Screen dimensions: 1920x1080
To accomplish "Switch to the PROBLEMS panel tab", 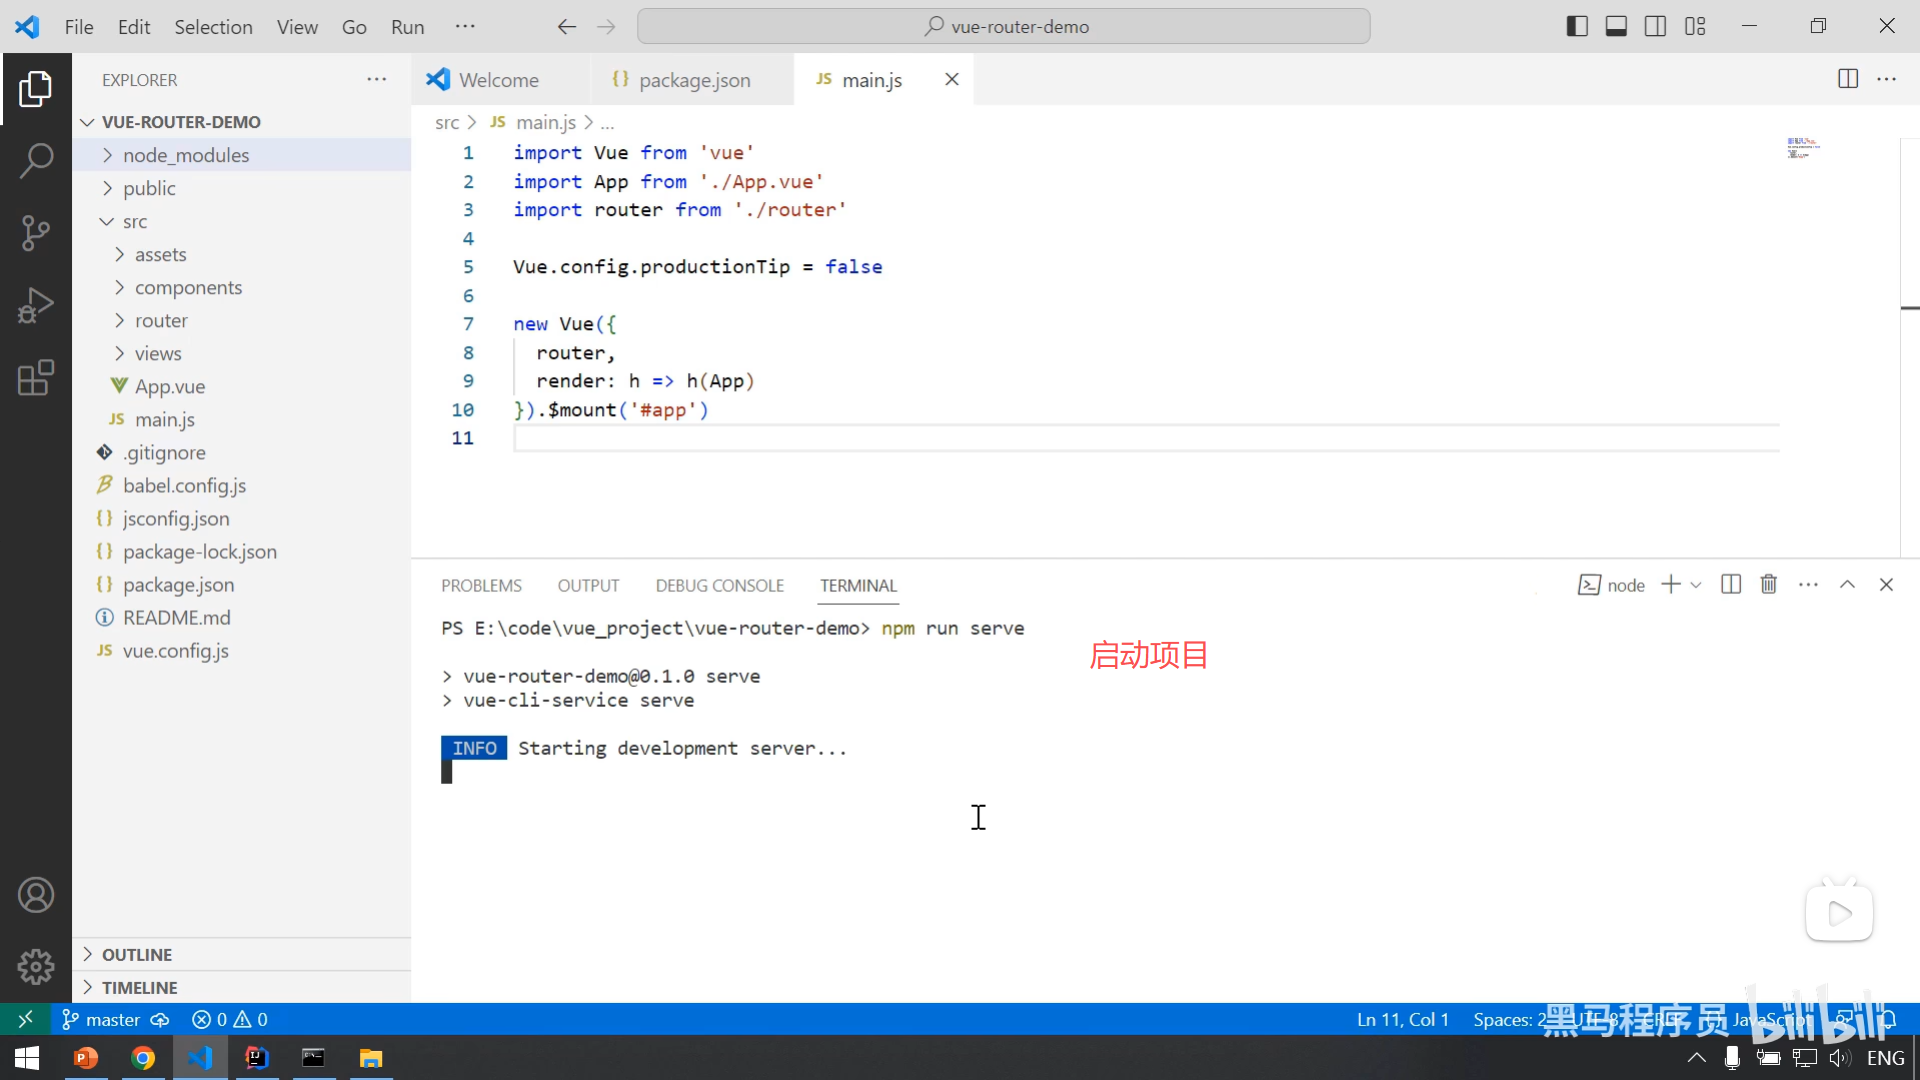I will pos(481,586).
